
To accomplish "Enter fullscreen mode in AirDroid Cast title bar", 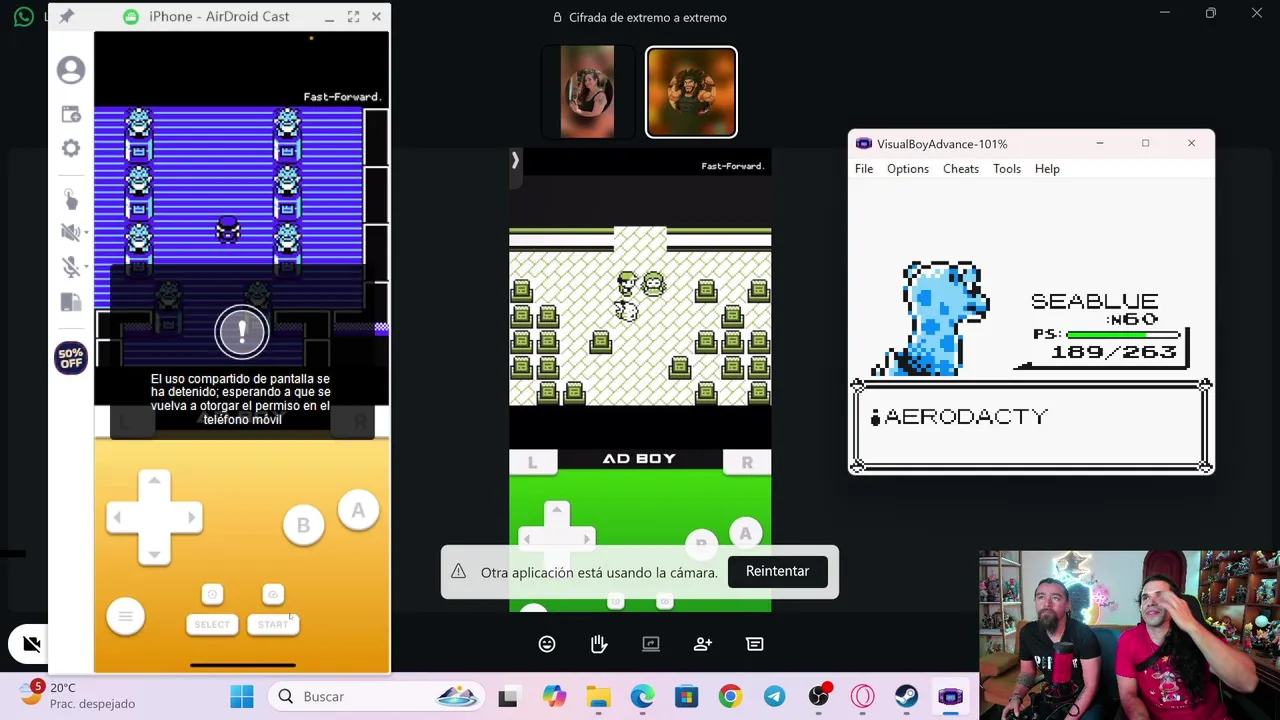I will 353,17.
